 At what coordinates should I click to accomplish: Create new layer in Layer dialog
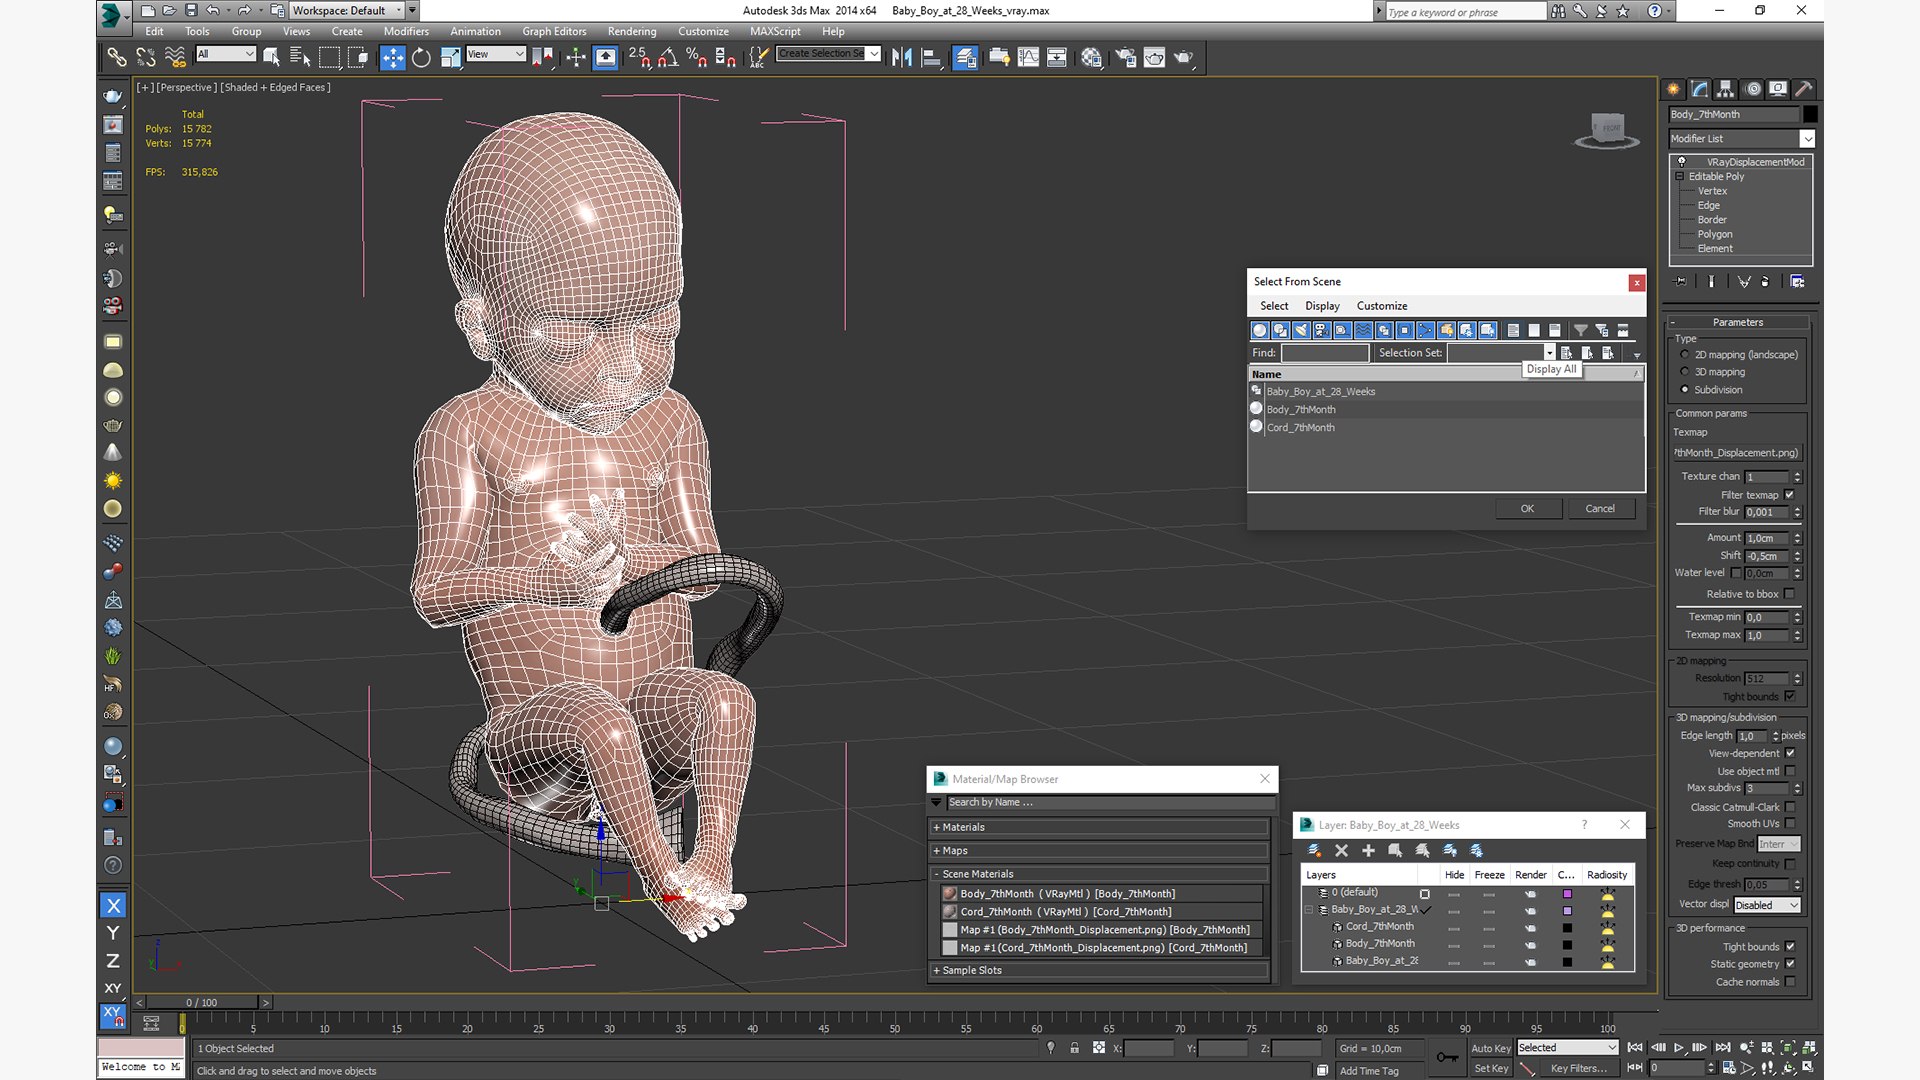(x=1314, y=850)
